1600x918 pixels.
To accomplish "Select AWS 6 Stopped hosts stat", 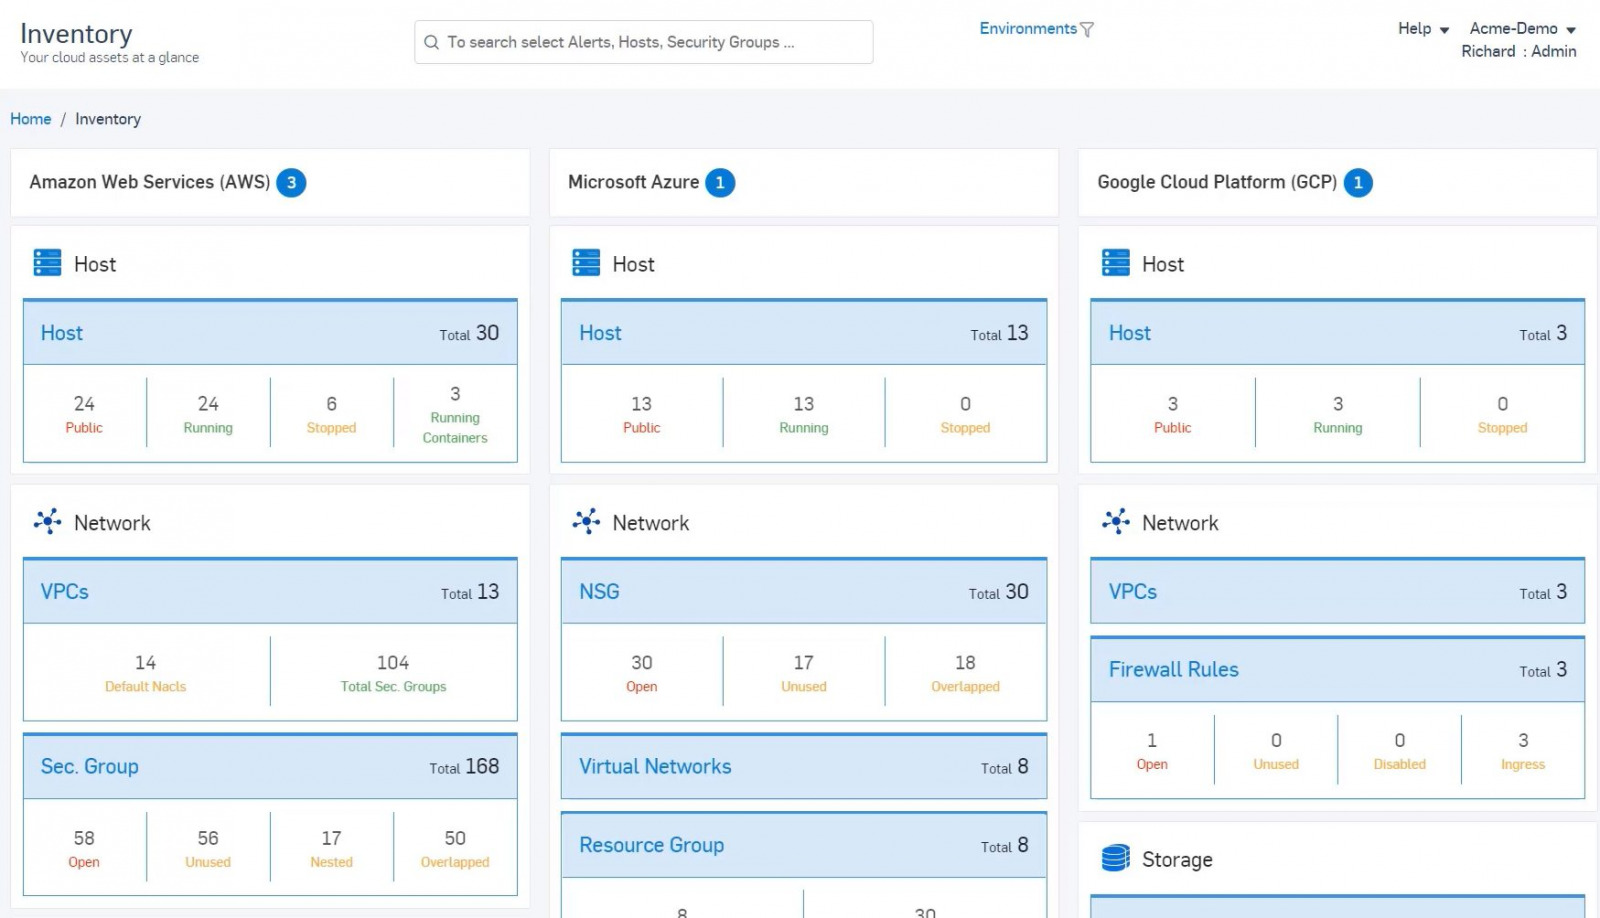I will point(331,414).
